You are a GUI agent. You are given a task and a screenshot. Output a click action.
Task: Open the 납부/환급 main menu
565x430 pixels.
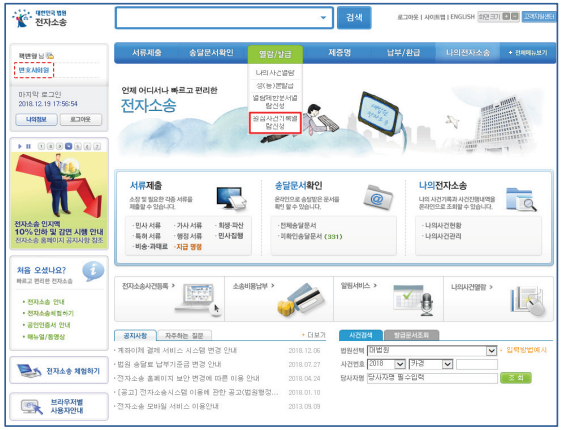403,53
